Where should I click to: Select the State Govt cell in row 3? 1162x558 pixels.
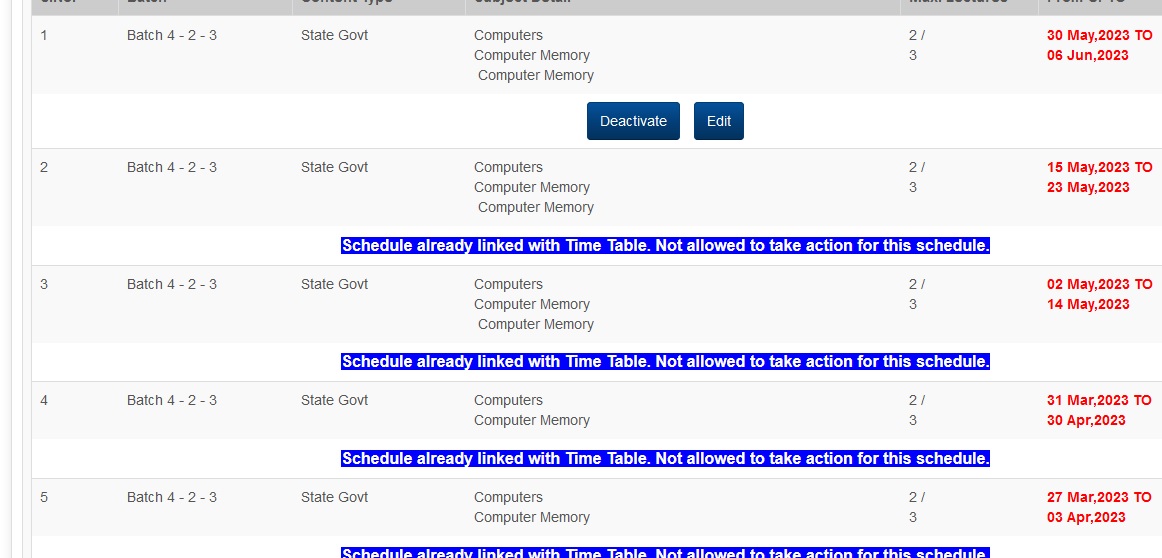[x=334, y=285]
